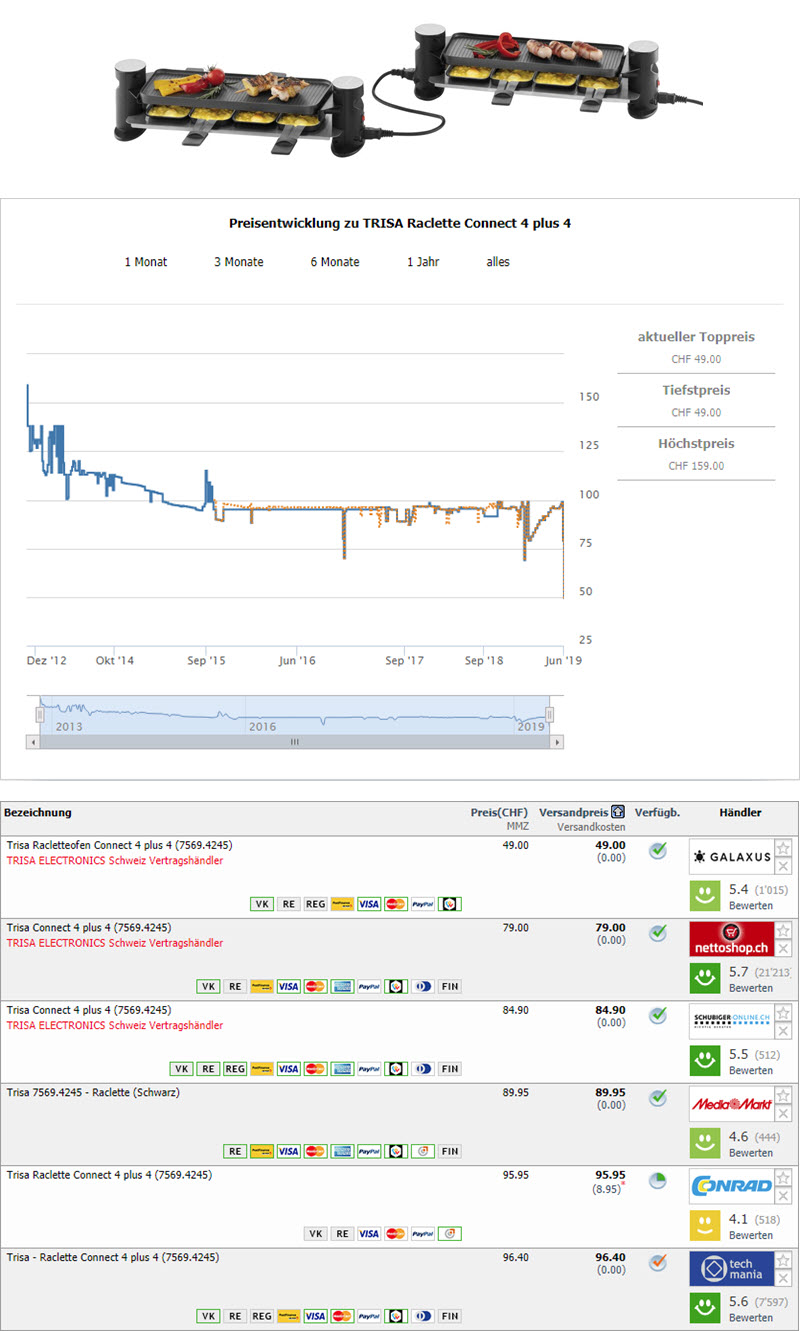The image size is (800, 1331).
Task: Open the nettoshop.ch merchant logo
Action: [x=731, y=939]
